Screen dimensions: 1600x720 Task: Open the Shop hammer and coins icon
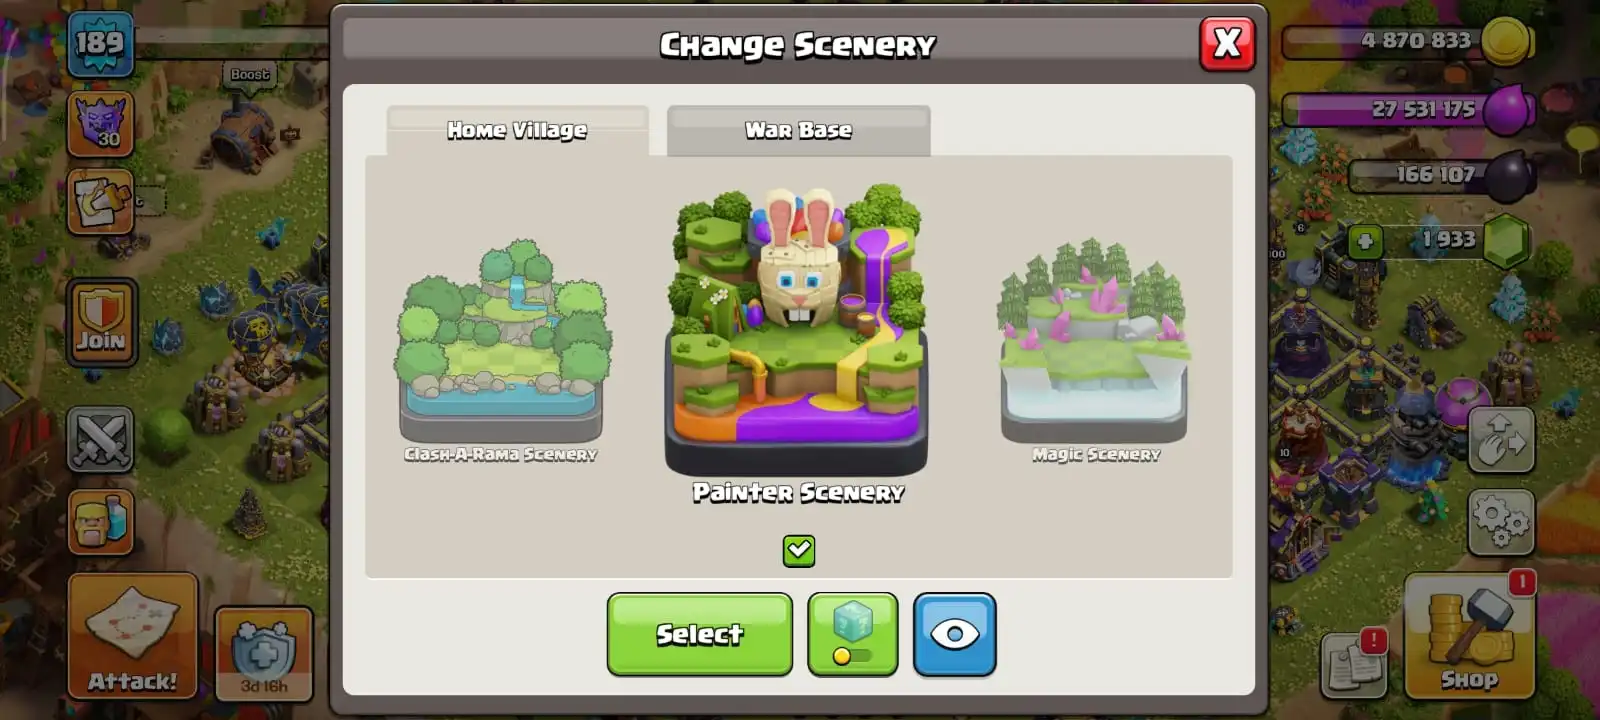tap(1469, 635)
